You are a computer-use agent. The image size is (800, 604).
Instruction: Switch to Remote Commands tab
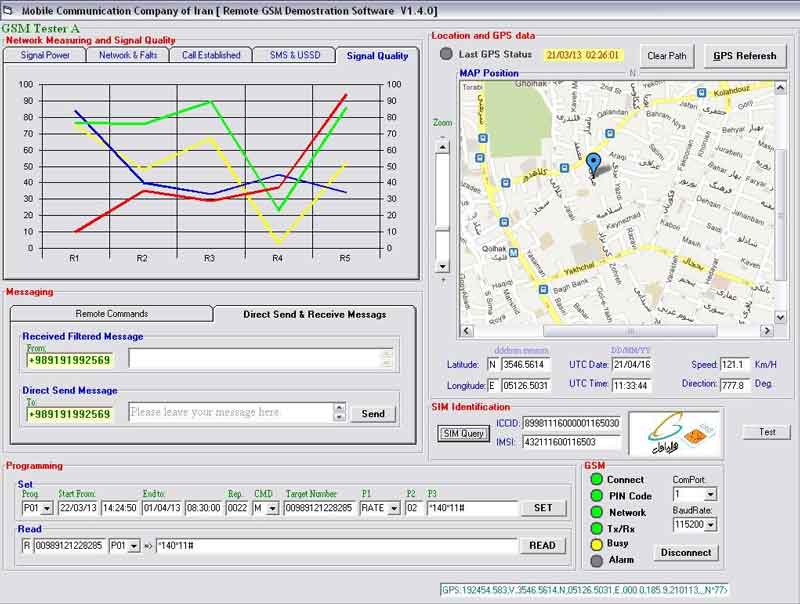(x=111, y=314)
